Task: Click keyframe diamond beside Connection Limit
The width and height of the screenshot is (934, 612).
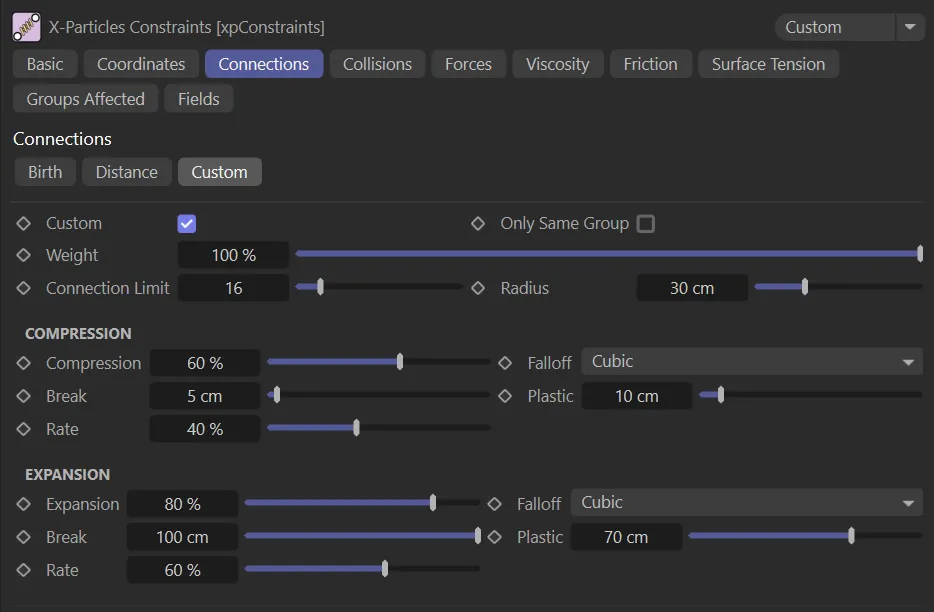Action: [24, 288]
